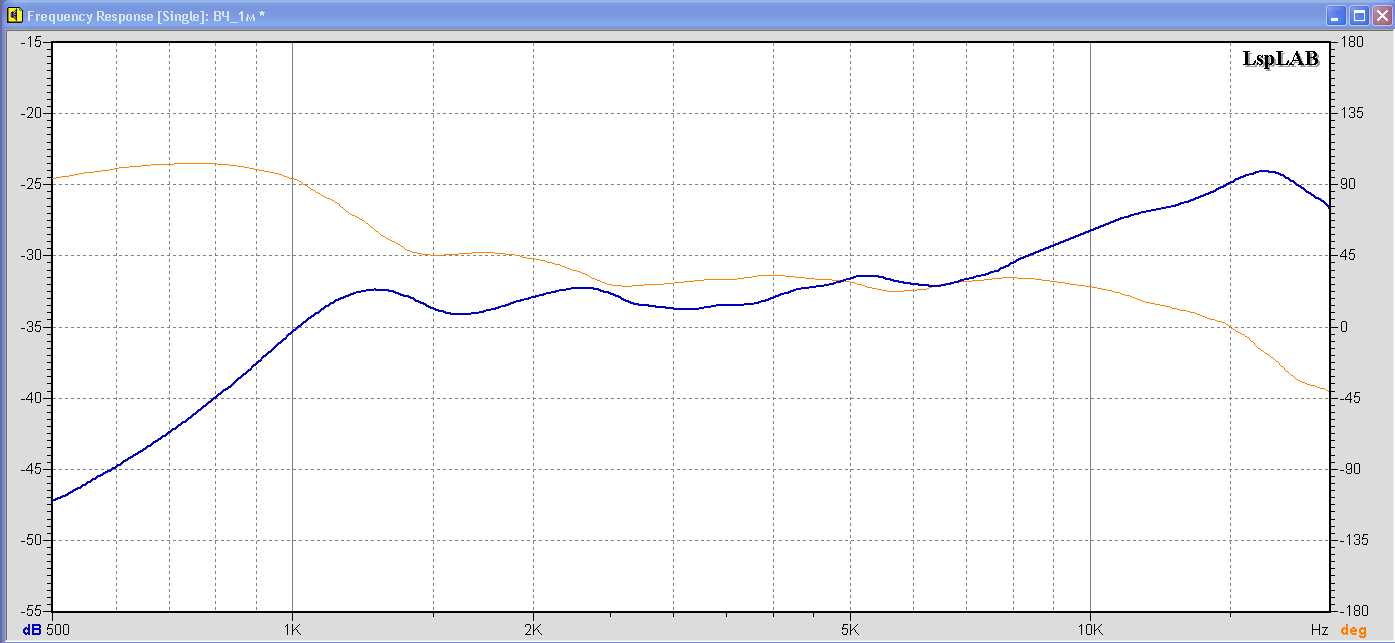Click the Hz unit label on the frequency axis
The image size is (1395, 643).
(1319, 630)
